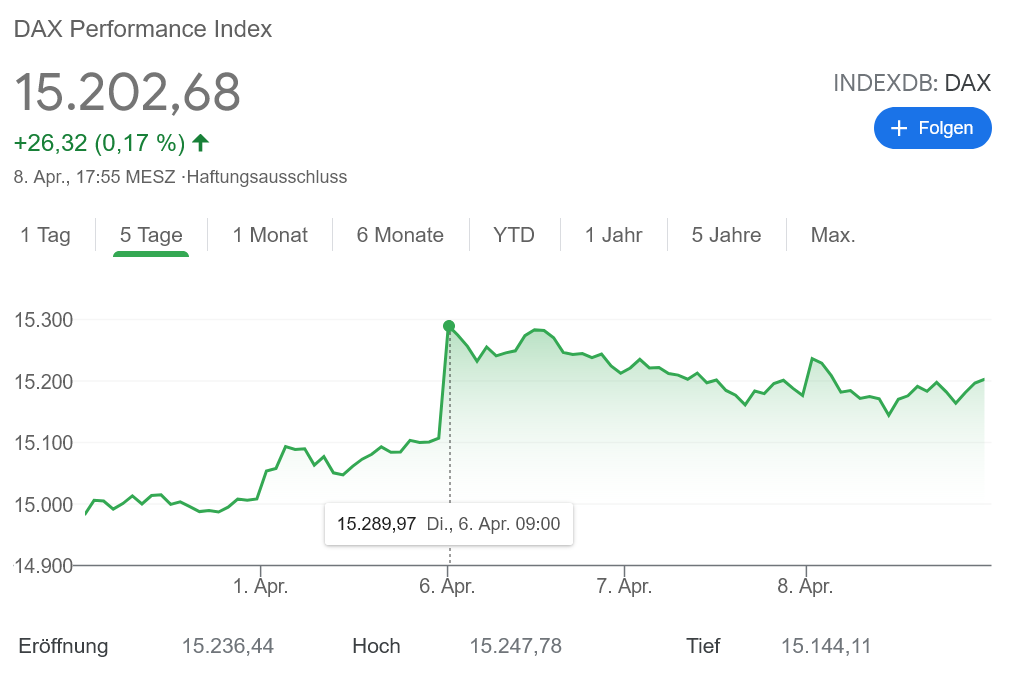Image resolution: width=1018 pixels, height=692 pixels.
Task: Select the YTD tab
Action: (x=514, y=235)
